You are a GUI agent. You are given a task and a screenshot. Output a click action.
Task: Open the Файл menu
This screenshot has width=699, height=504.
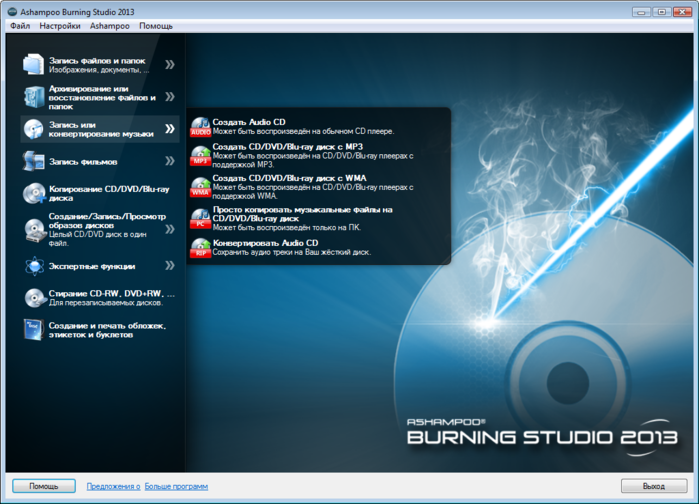pos(20,26)
